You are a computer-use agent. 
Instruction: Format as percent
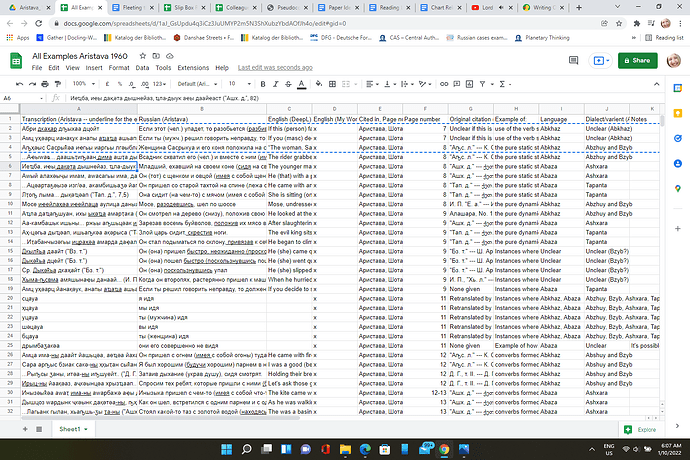click(120, 84)
